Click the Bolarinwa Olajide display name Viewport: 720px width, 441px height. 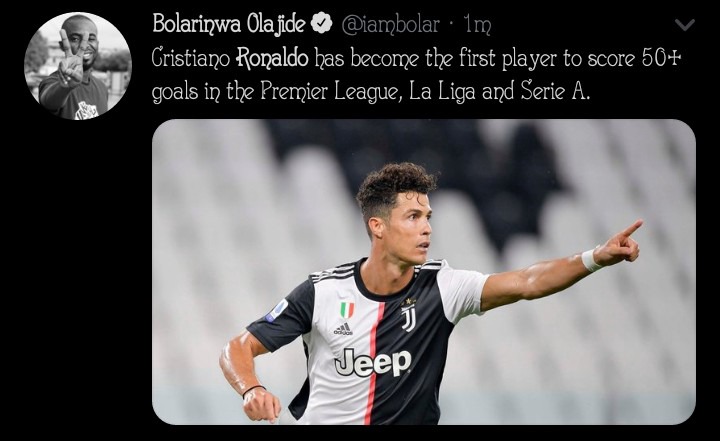pos(228,24)
